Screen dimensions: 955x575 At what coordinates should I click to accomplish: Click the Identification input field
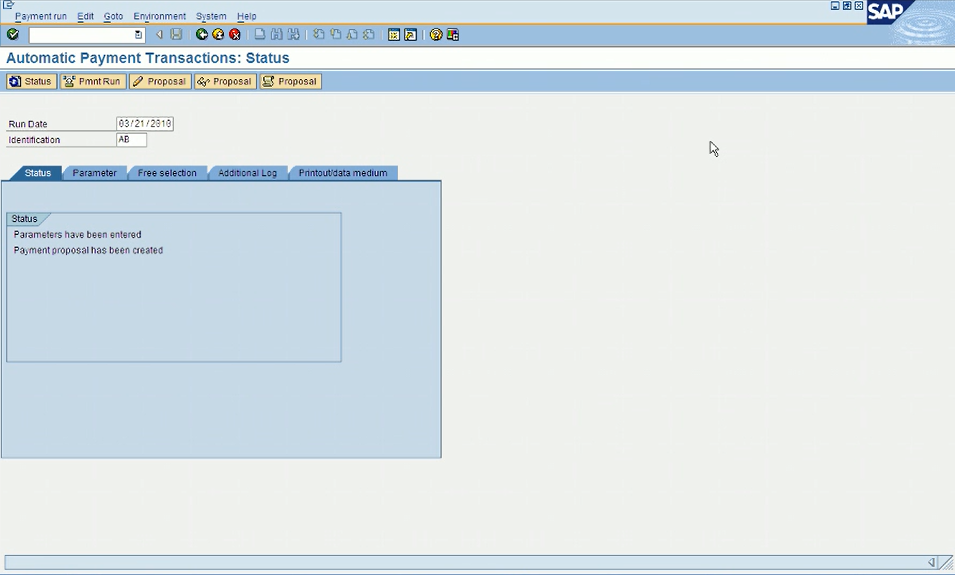132,139
